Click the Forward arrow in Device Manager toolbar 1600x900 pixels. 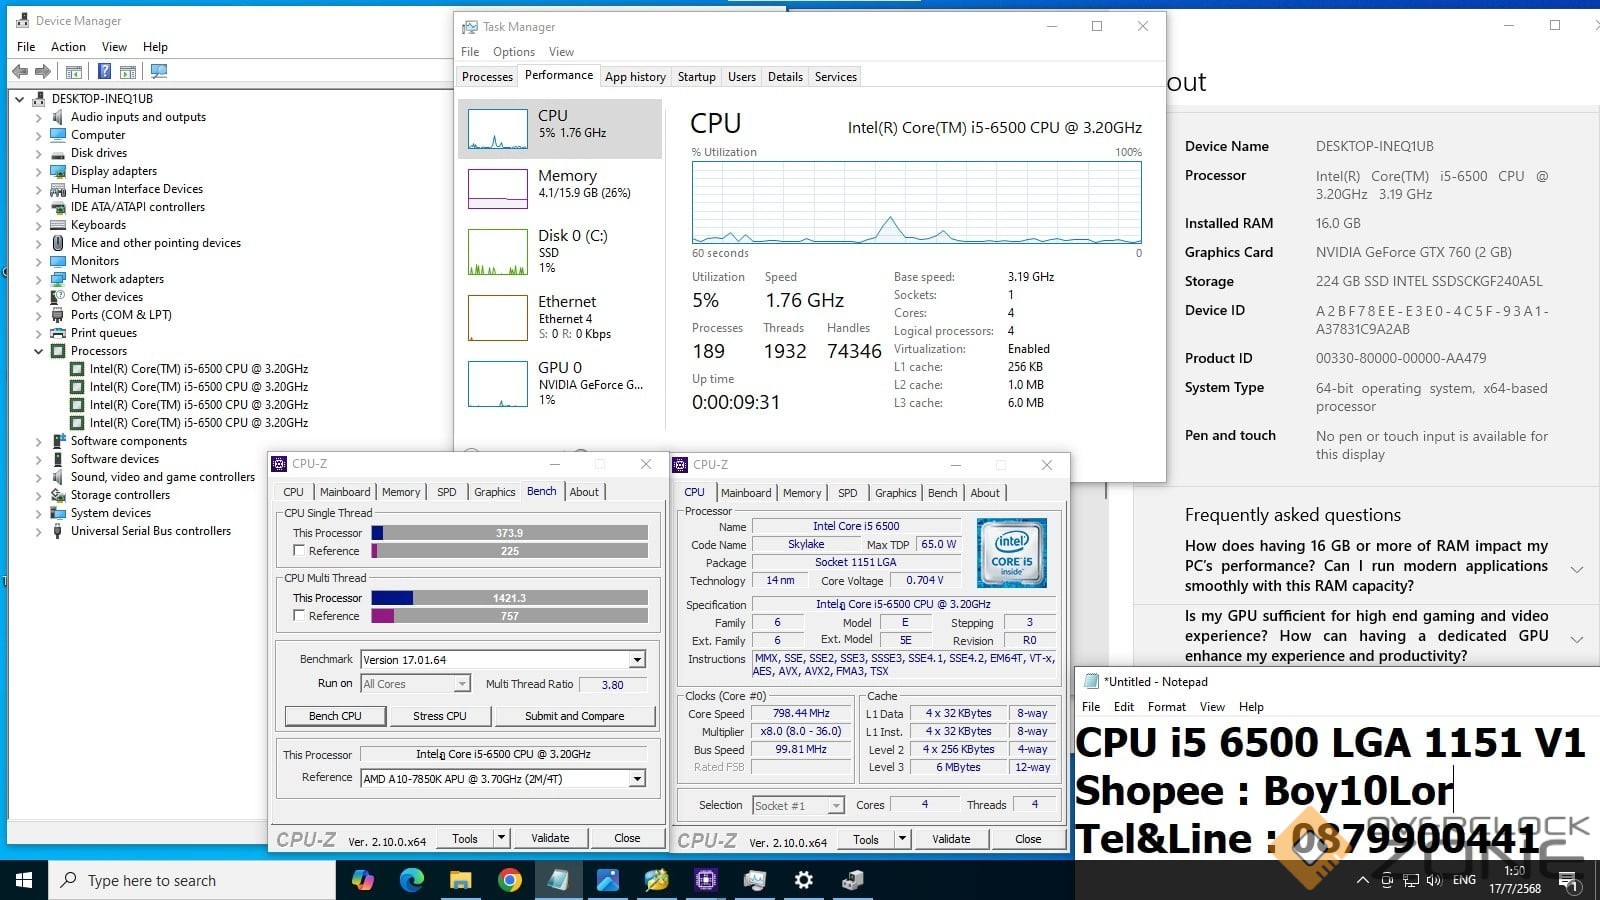(42, 71)
